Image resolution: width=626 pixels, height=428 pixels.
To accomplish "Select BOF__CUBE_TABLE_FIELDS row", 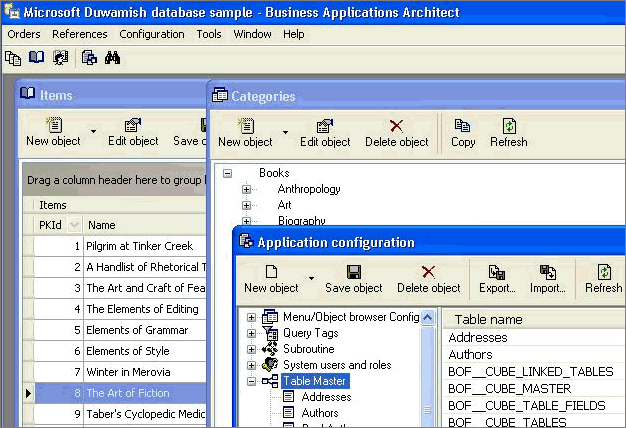I will point(534,406).
